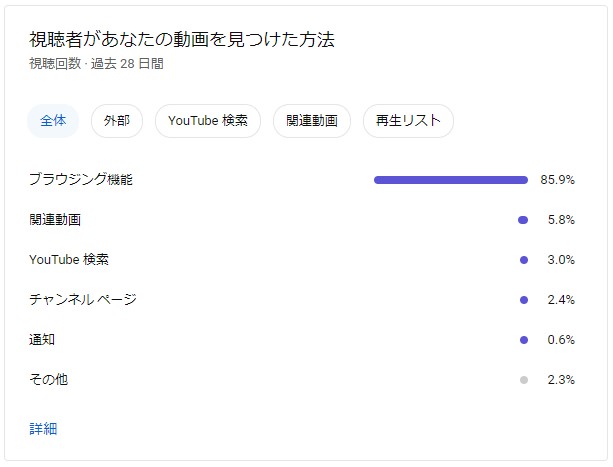Open the 詳細 link

click(43, 429)
